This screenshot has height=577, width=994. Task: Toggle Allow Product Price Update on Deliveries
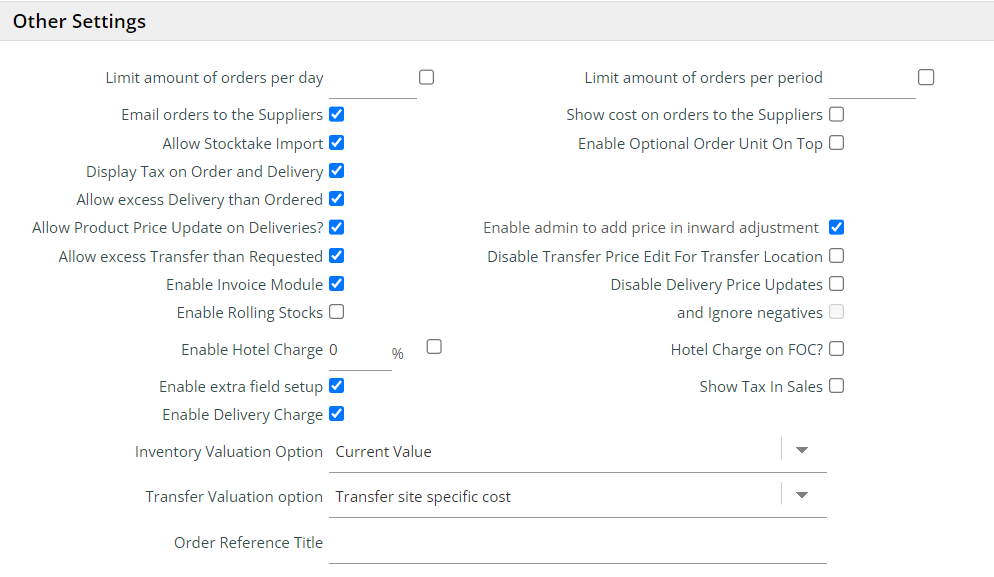337,227
